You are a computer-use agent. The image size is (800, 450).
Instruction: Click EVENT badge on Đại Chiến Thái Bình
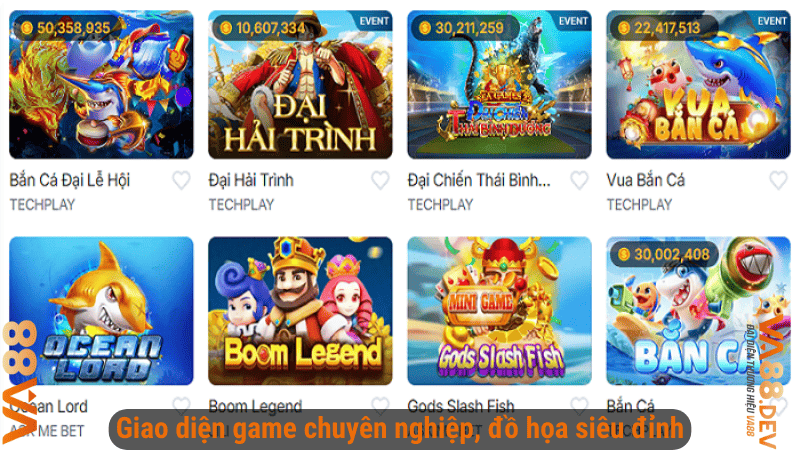click(572, 21)
